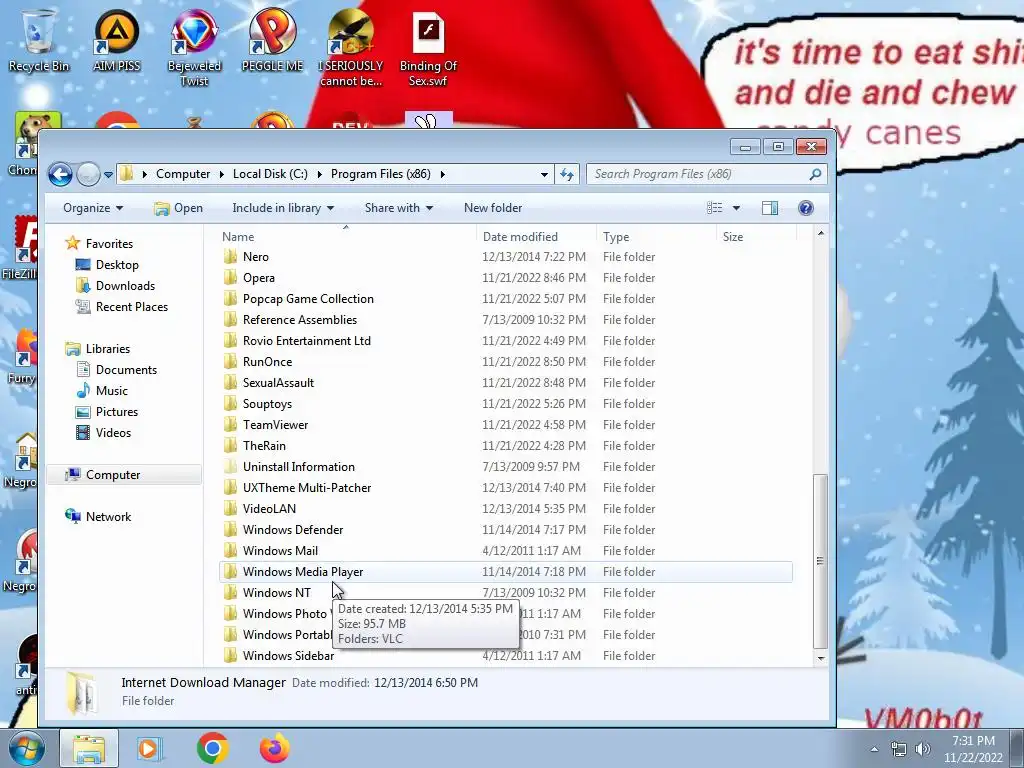The image size is (1024, 768).
Task: Click the New folder button
Action: [x=493, y=208]
